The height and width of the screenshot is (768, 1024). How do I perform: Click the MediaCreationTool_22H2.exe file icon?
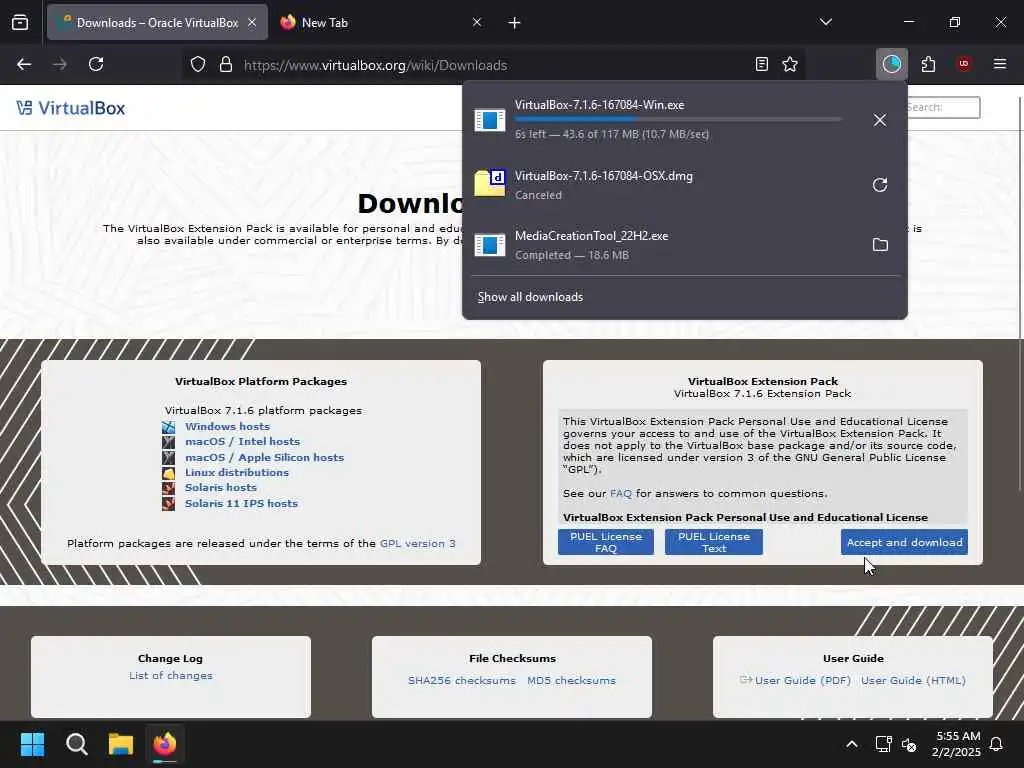click(x=490, y=246)
